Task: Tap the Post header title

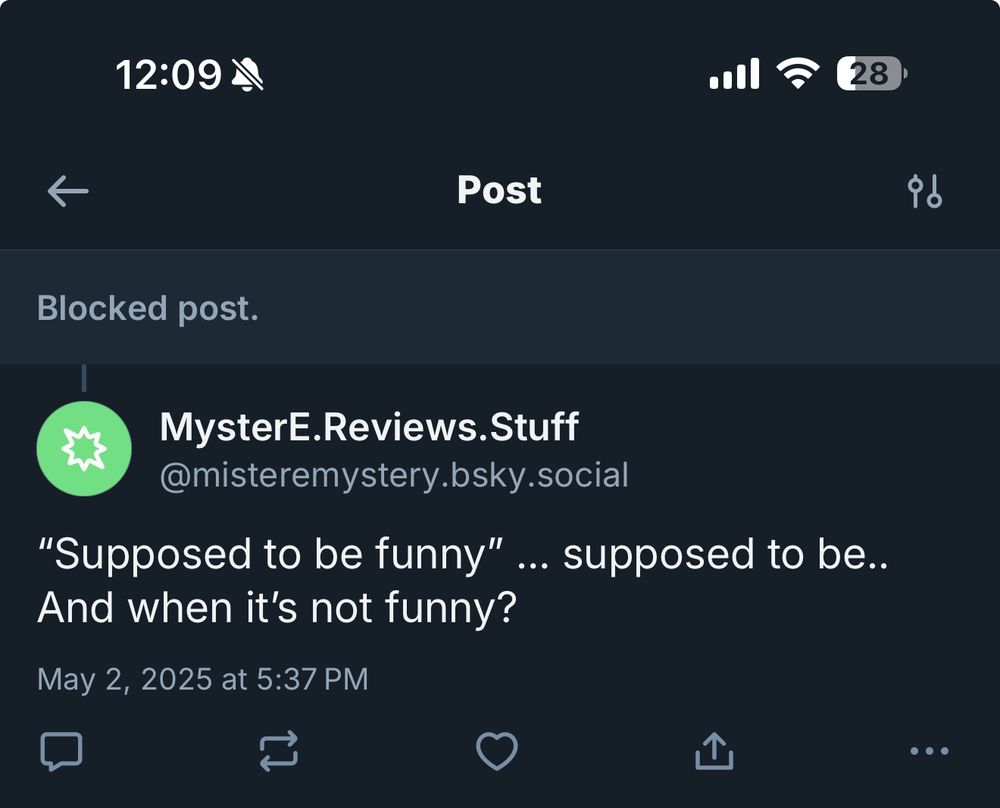Action: 499,190
